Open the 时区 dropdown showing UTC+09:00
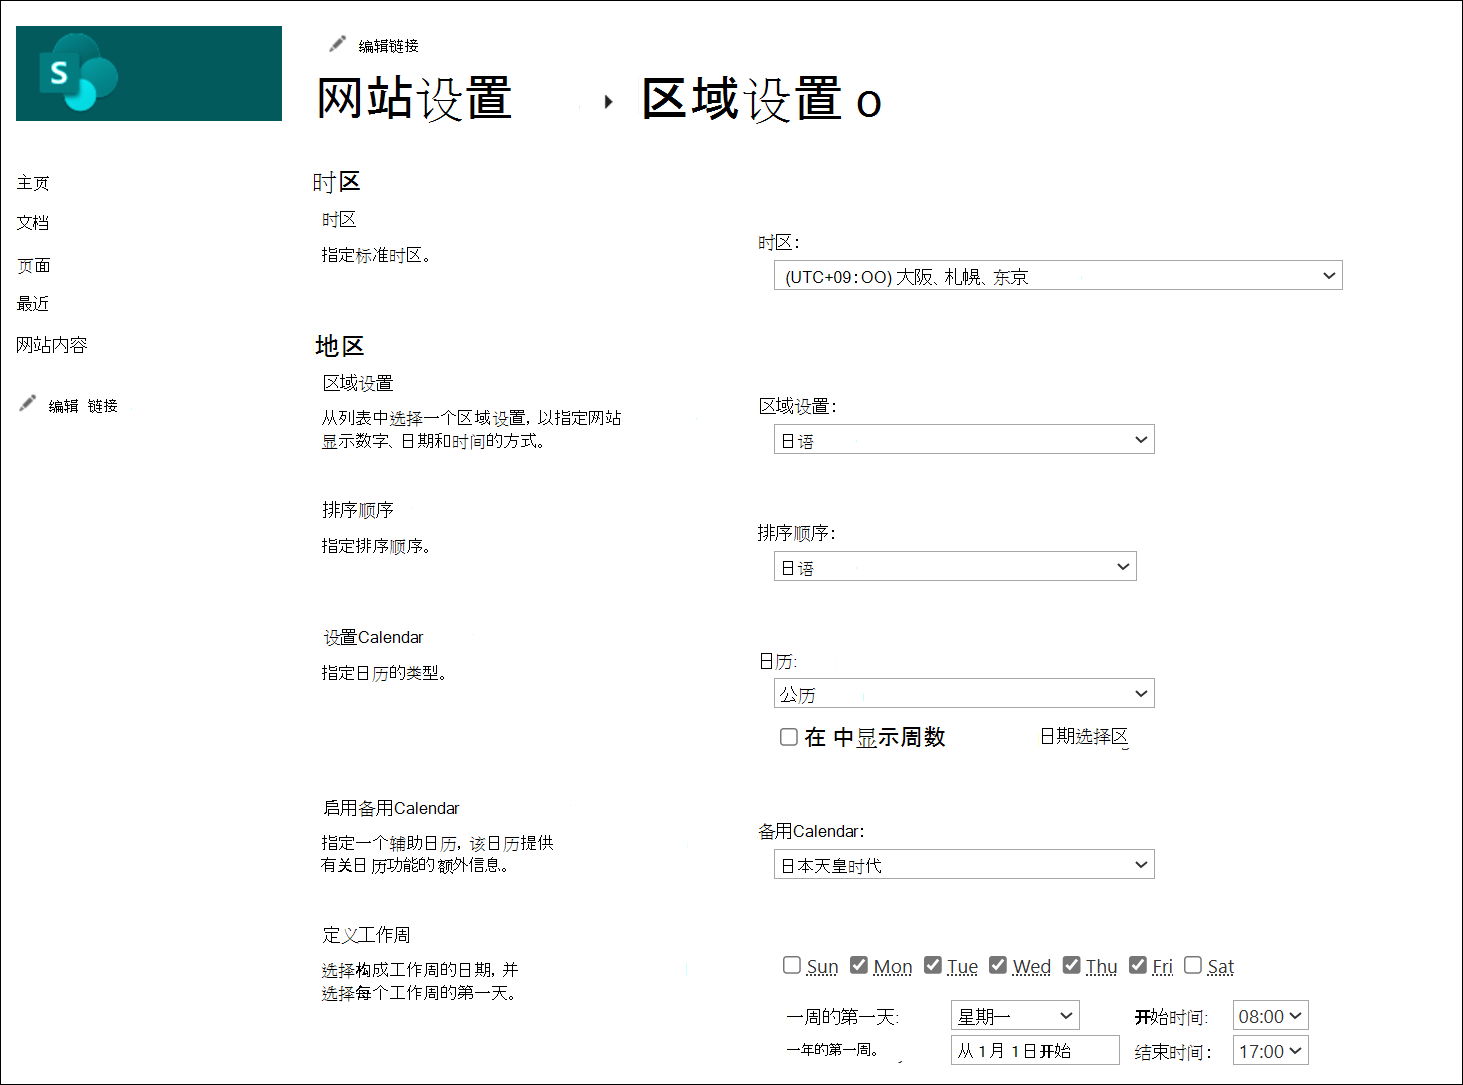 [1058, 276]
